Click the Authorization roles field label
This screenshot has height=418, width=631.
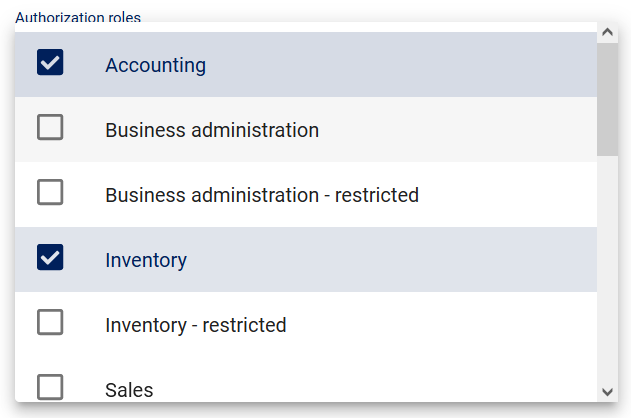(x=78, y=17)
